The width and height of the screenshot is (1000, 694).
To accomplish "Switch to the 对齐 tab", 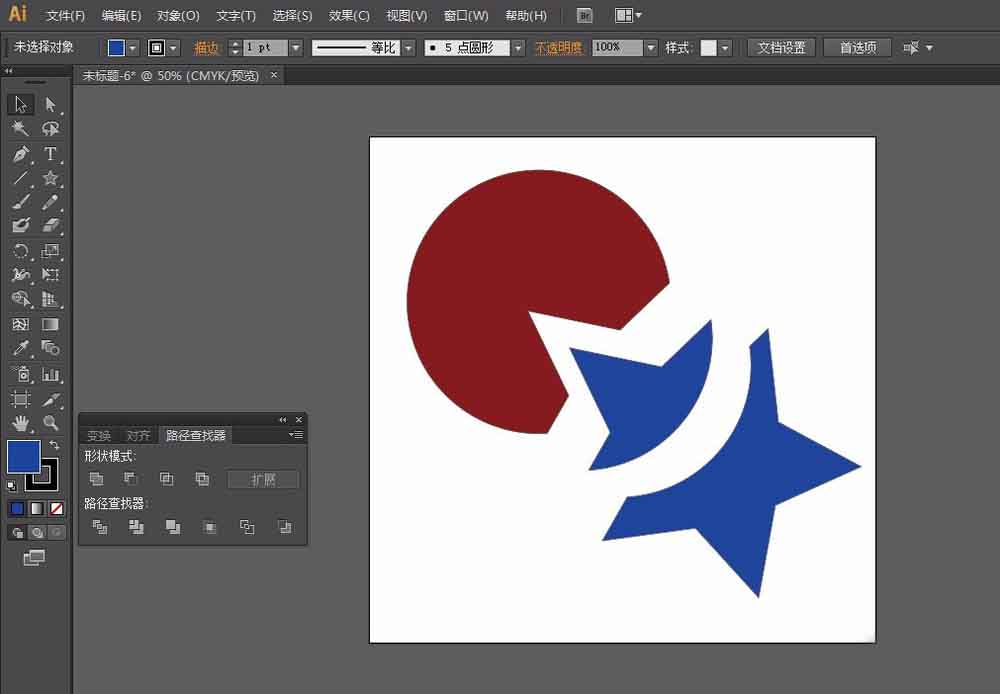I will [x=138, y=436].
